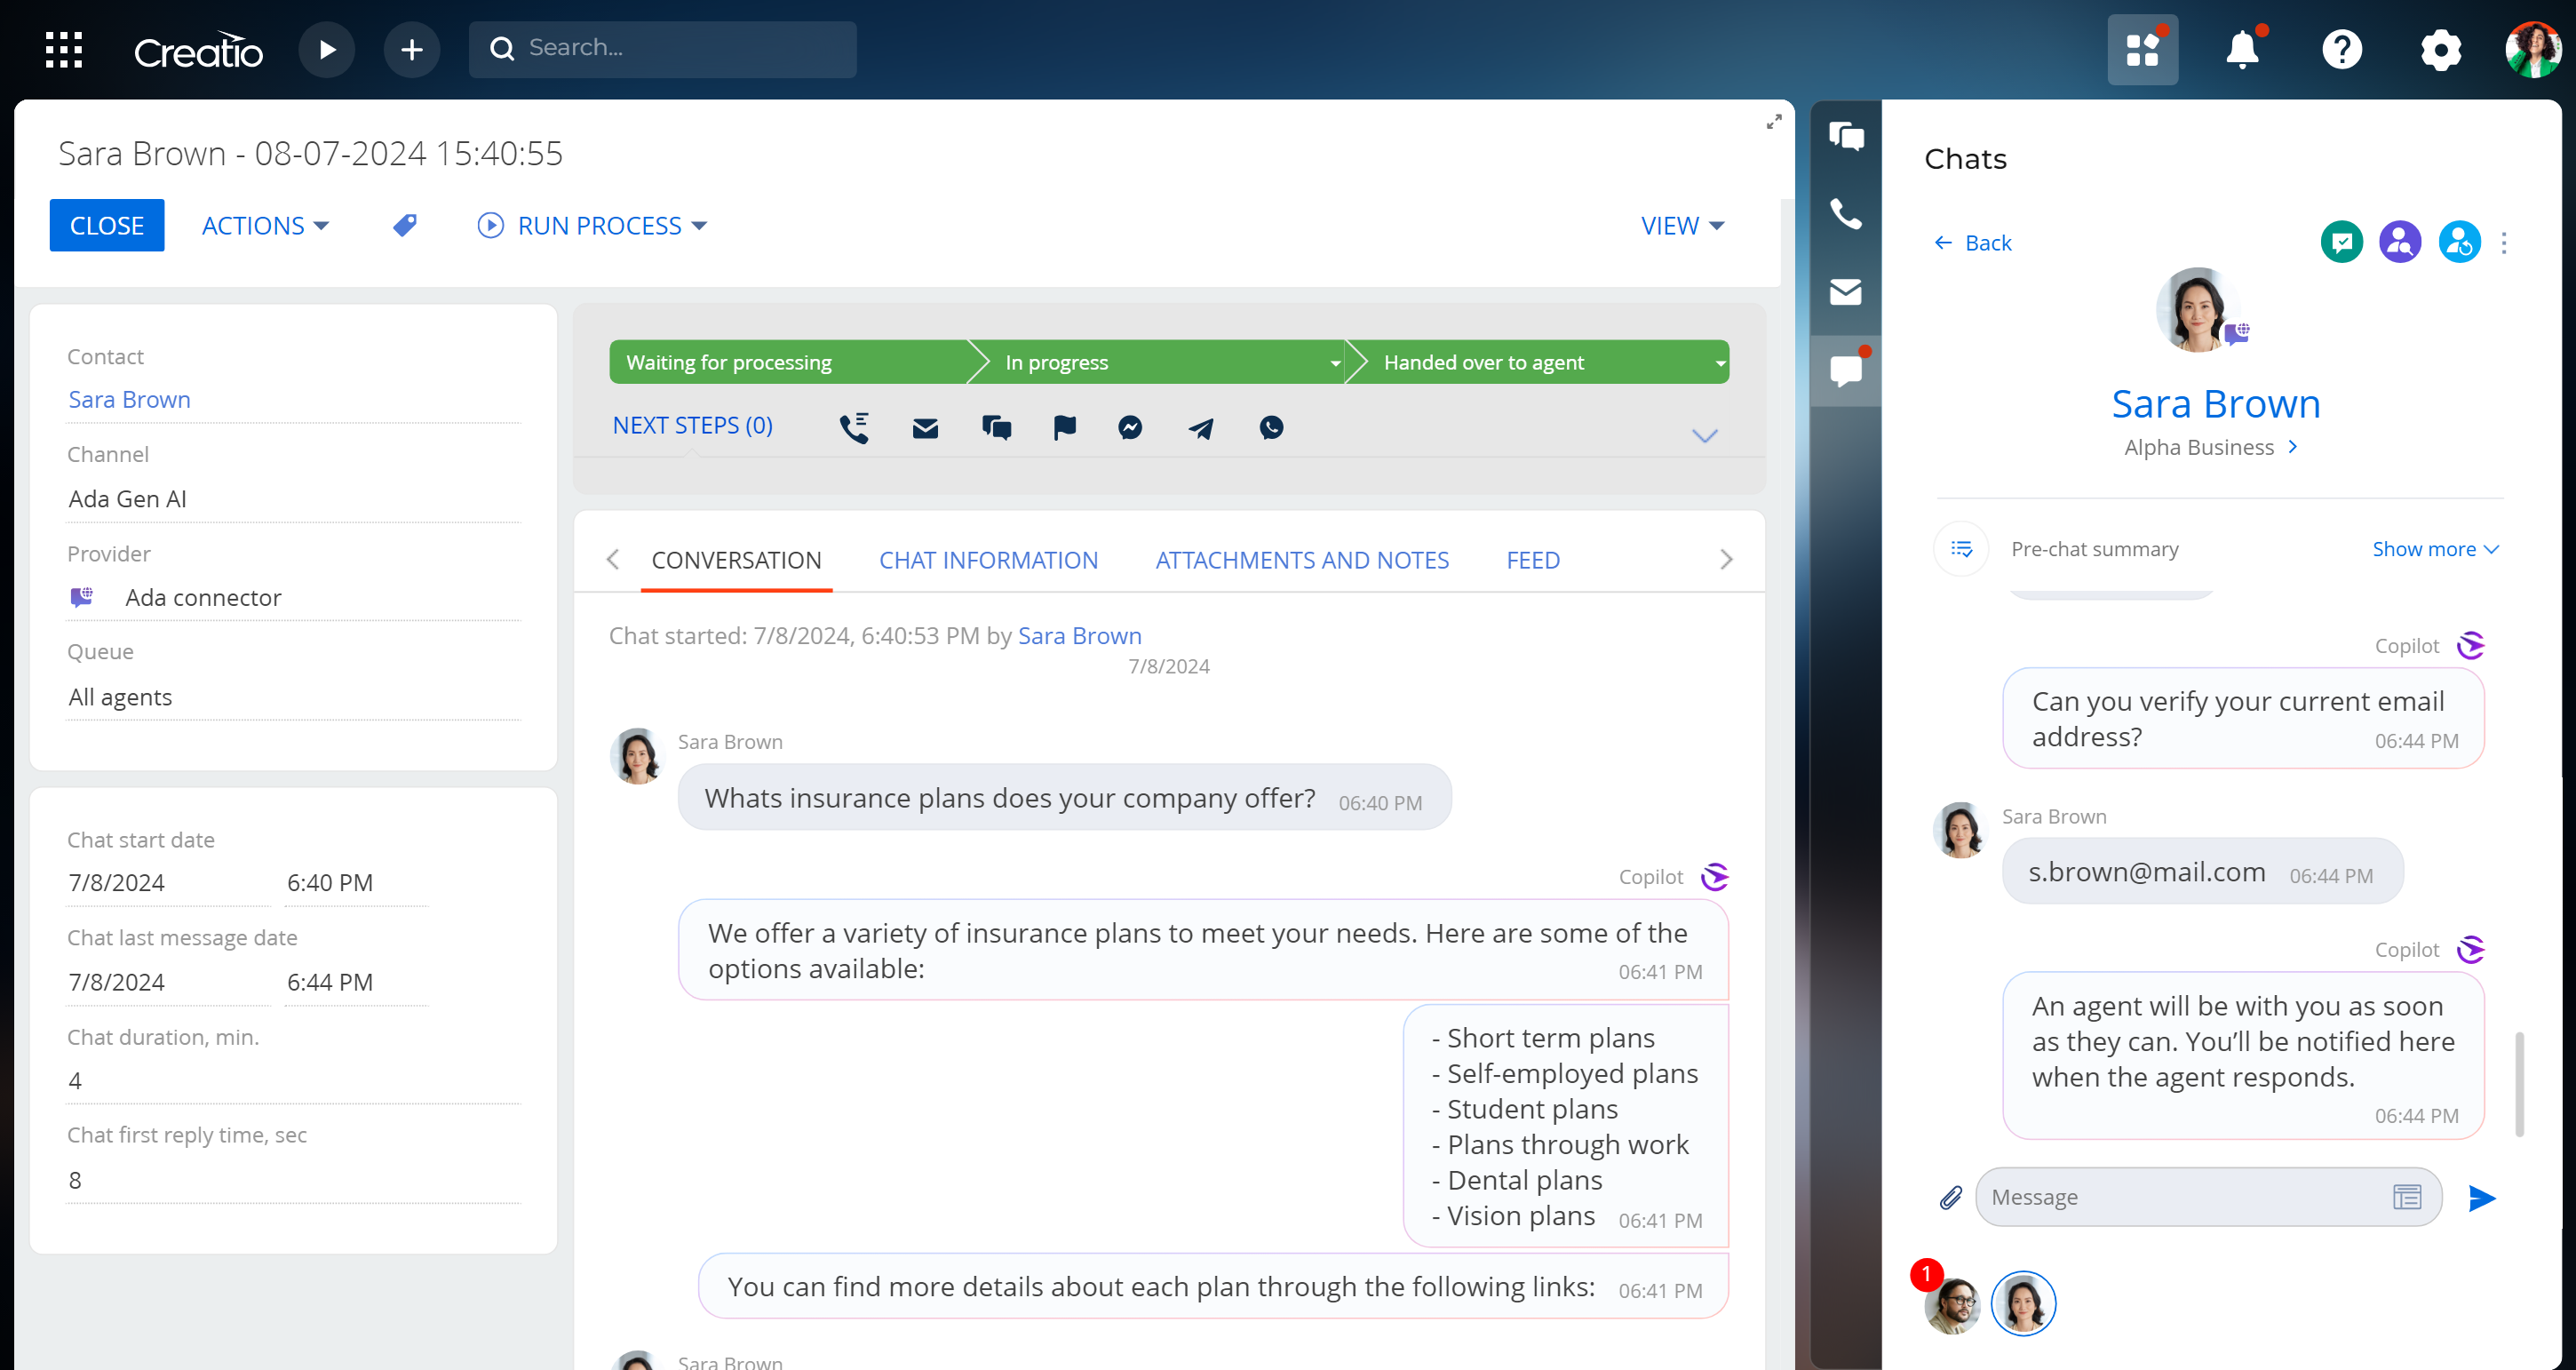Image resolution: width=2576 pixels, height=1370 pixels.
Task: Click the CLOSE button
Action: click(x=106, y=225)
